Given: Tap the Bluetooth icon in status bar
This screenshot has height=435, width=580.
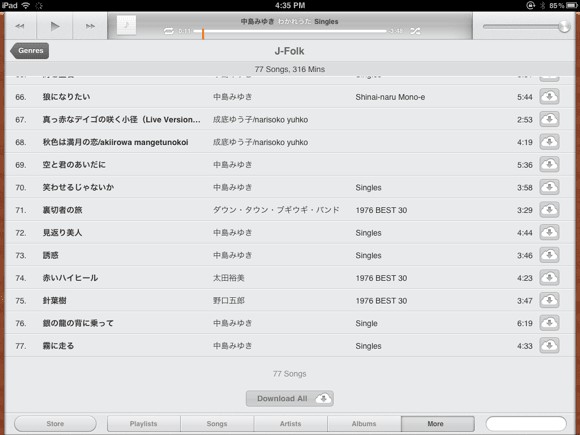Looking at the screenshot, I should click(543, 6).
